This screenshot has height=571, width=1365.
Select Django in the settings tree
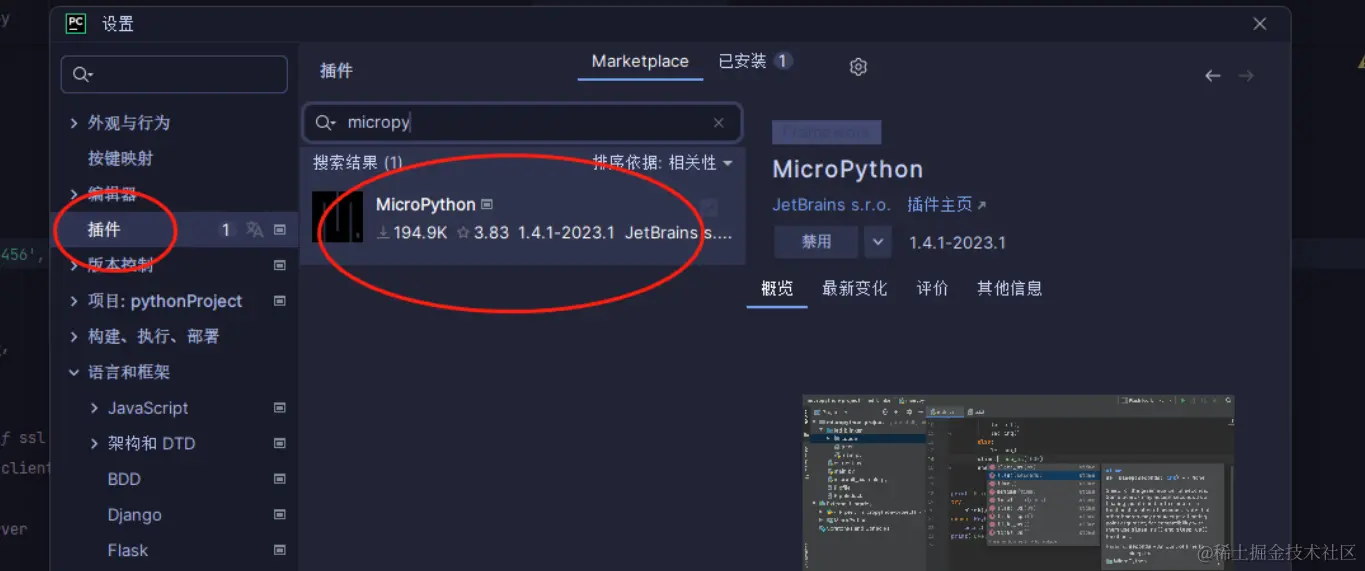click(x=134, y=515)
